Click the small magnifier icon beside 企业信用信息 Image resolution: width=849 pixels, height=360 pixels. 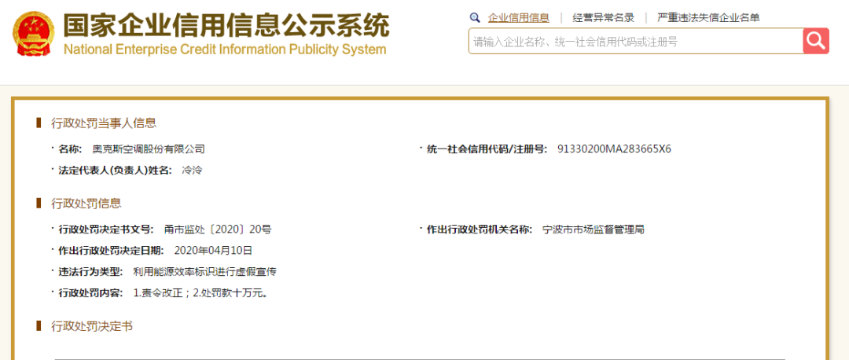[475, 18]
